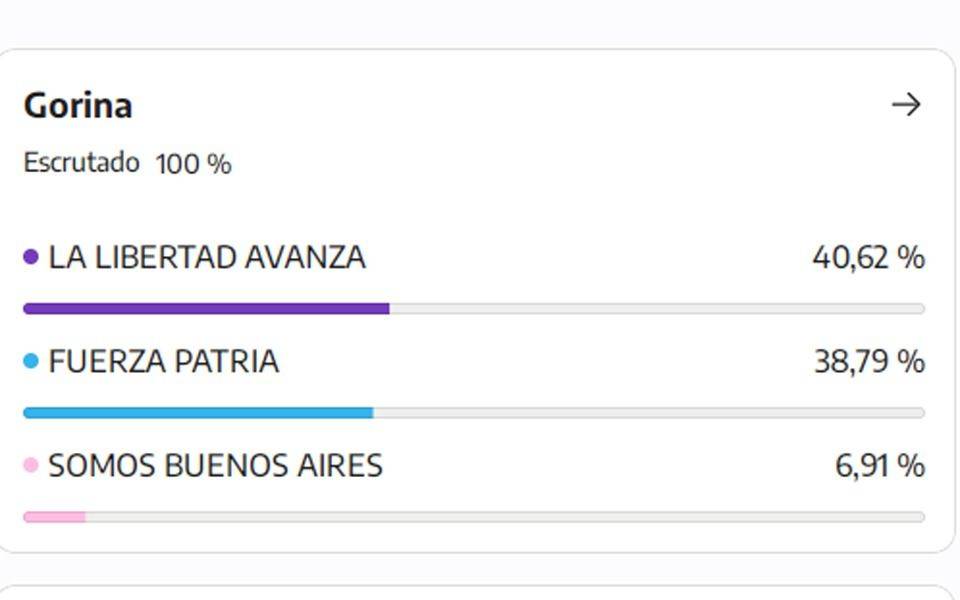Select the SOMOS BUENOS AIRES party name
Viewport: 960px width, 600px height.
coord(216,465)
